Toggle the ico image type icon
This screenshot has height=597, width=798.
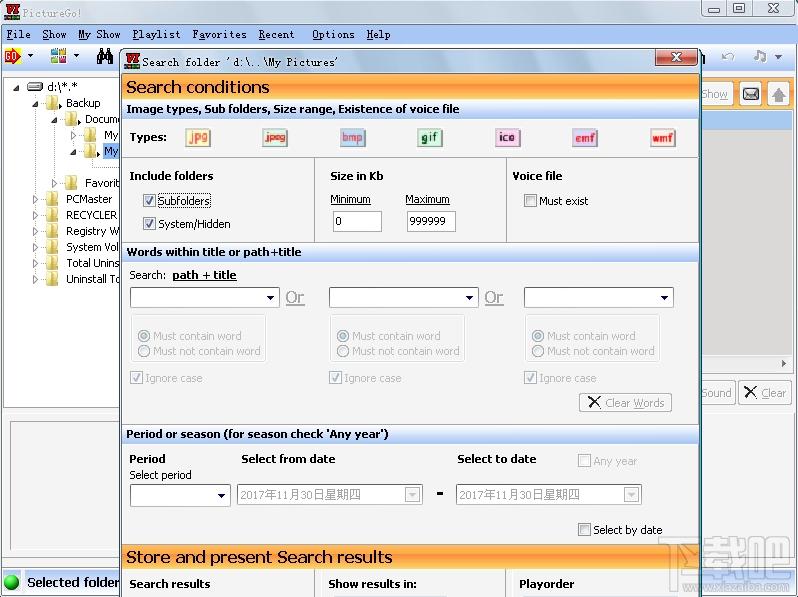coord(507,137)
